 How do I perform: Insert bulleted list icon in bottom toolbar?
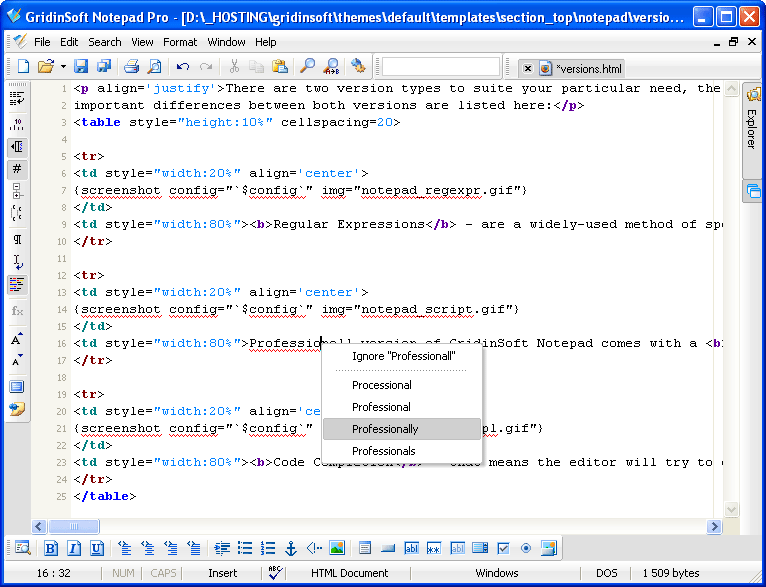pyautogui.click(x=245, y=548)
